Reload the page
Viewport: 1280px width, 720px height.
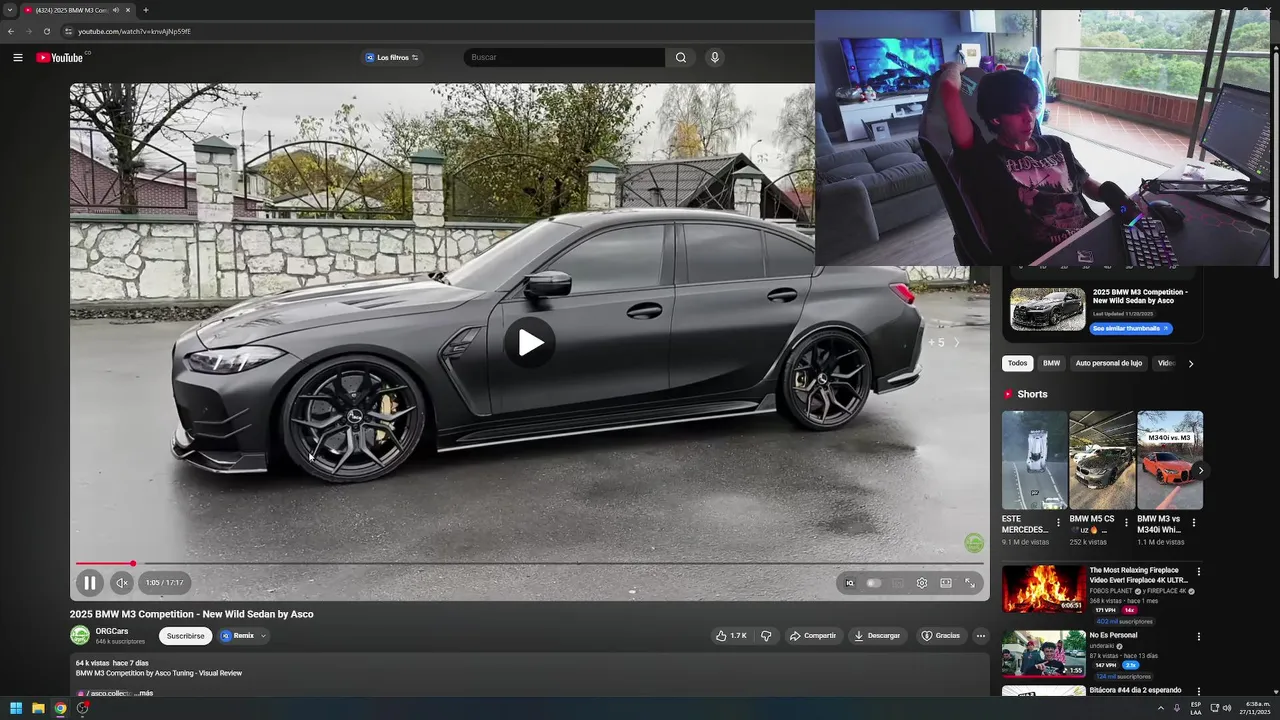click(46, 31)
